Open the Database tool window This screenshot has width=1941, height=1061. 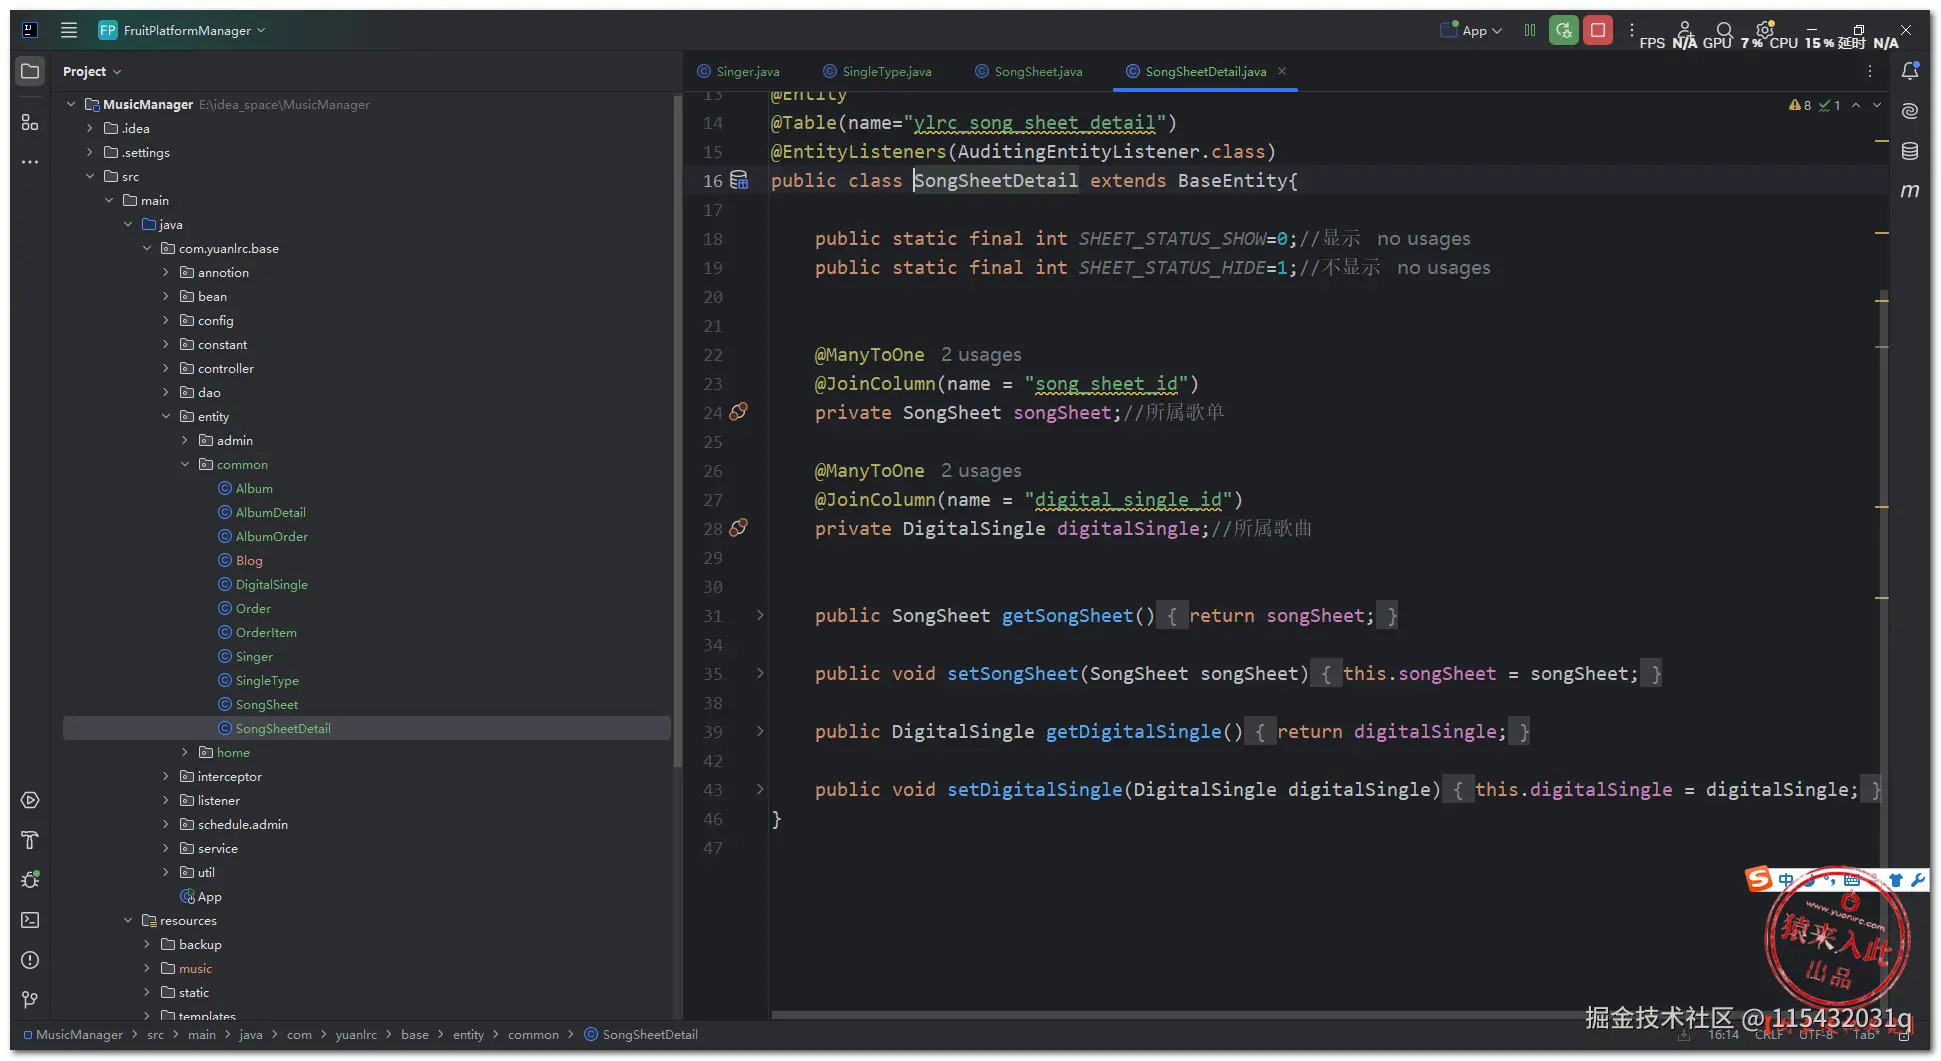(x=1910, y=151)
